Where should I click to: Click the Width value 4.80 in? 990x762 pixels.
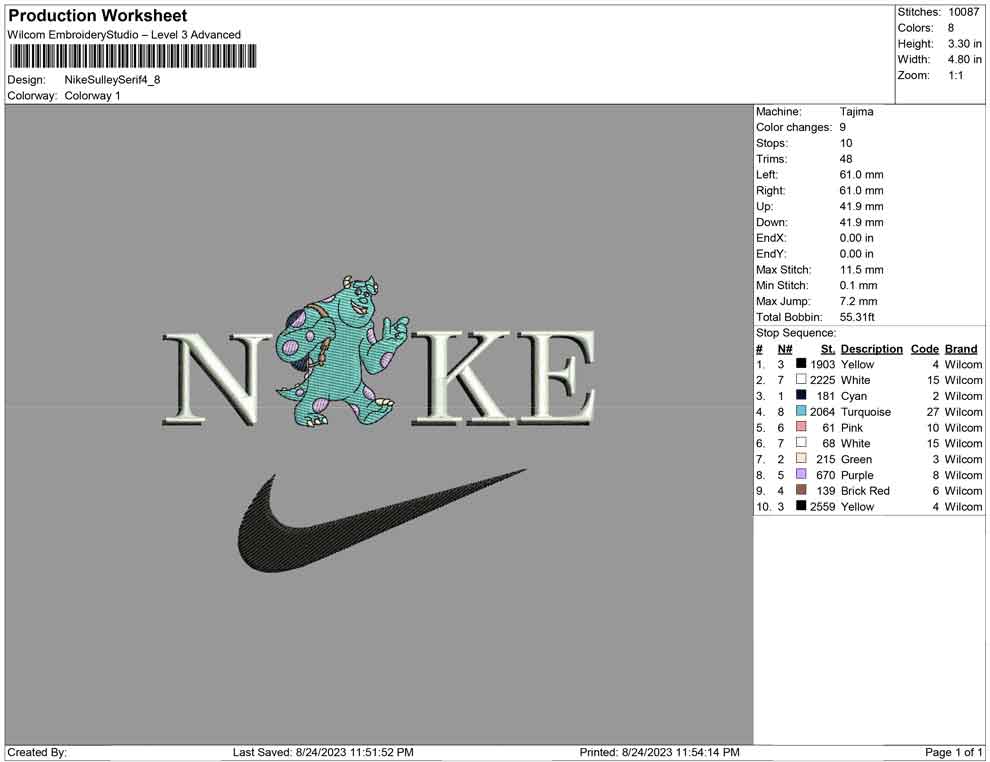pos(964,59)
